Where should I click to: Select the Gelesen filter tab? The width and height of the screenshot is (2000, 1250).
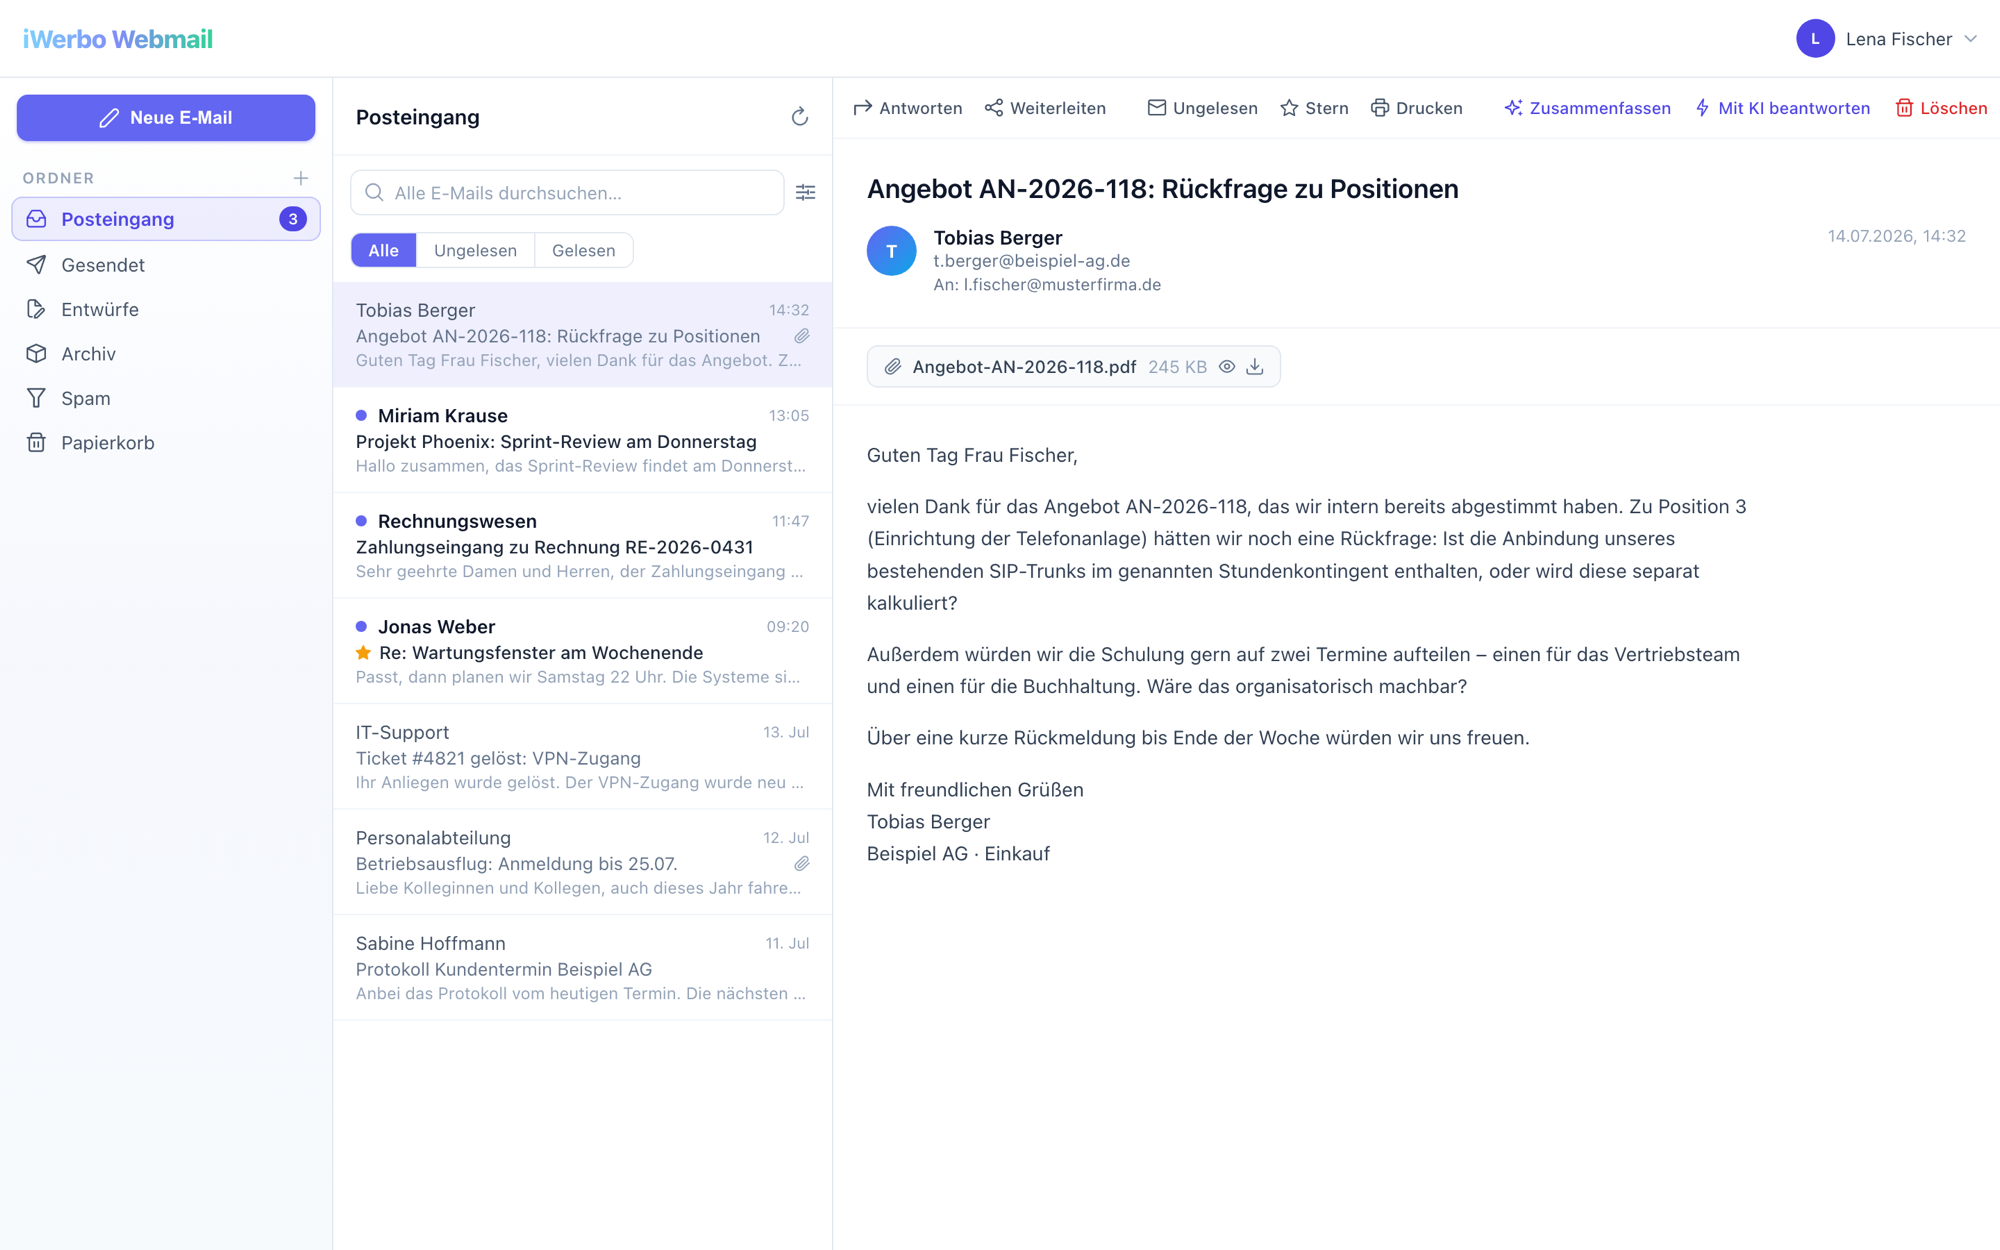pyautogui.click(x=584, y=250)
